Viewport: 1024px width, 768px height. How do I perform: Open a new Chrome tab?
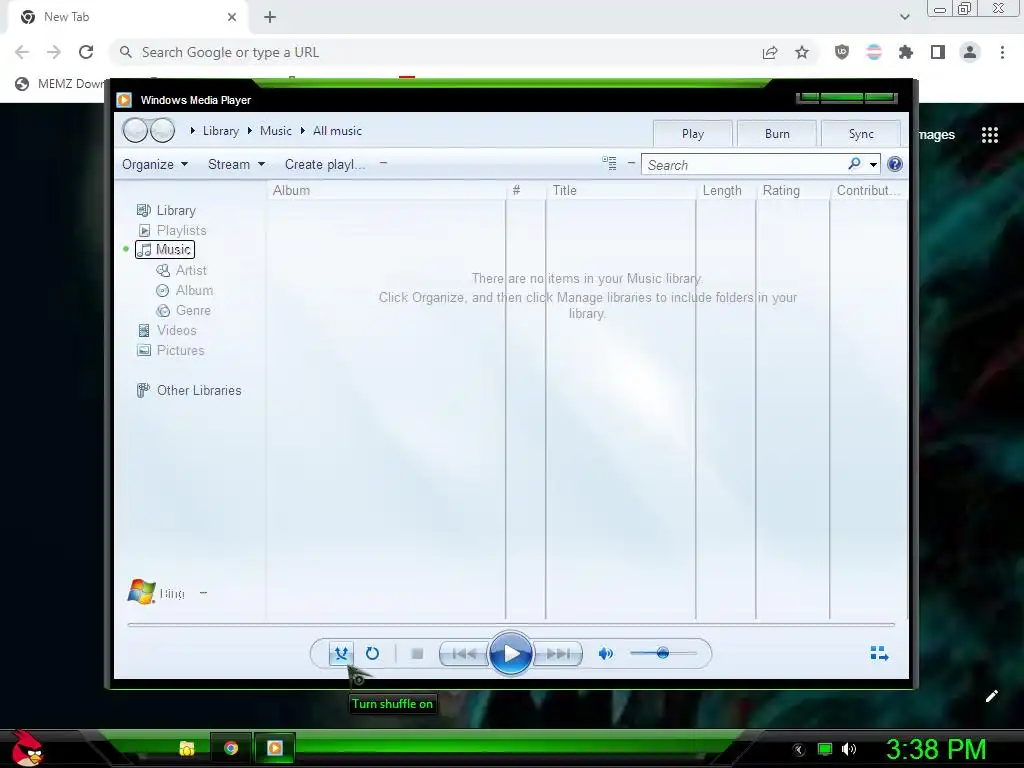(x=270, y=17)
